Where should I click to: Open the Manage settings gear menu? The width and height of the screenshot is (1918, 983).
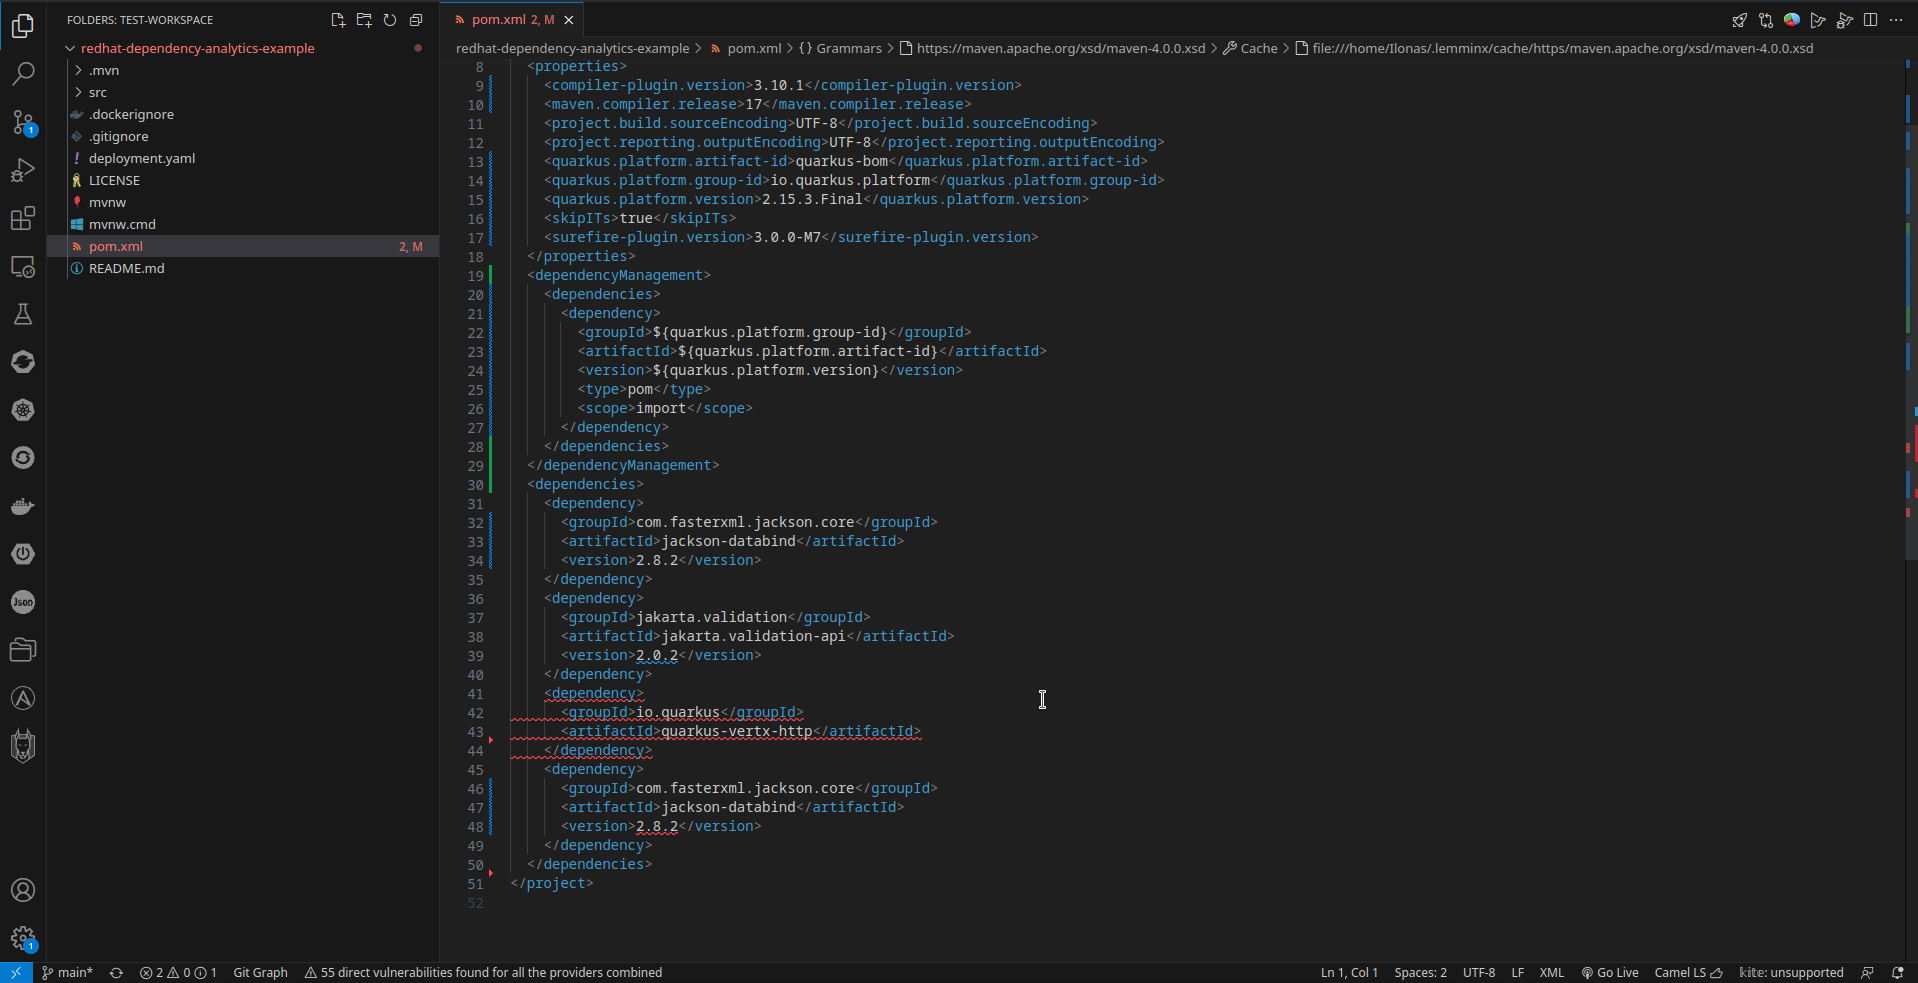[x=22, y=938]
